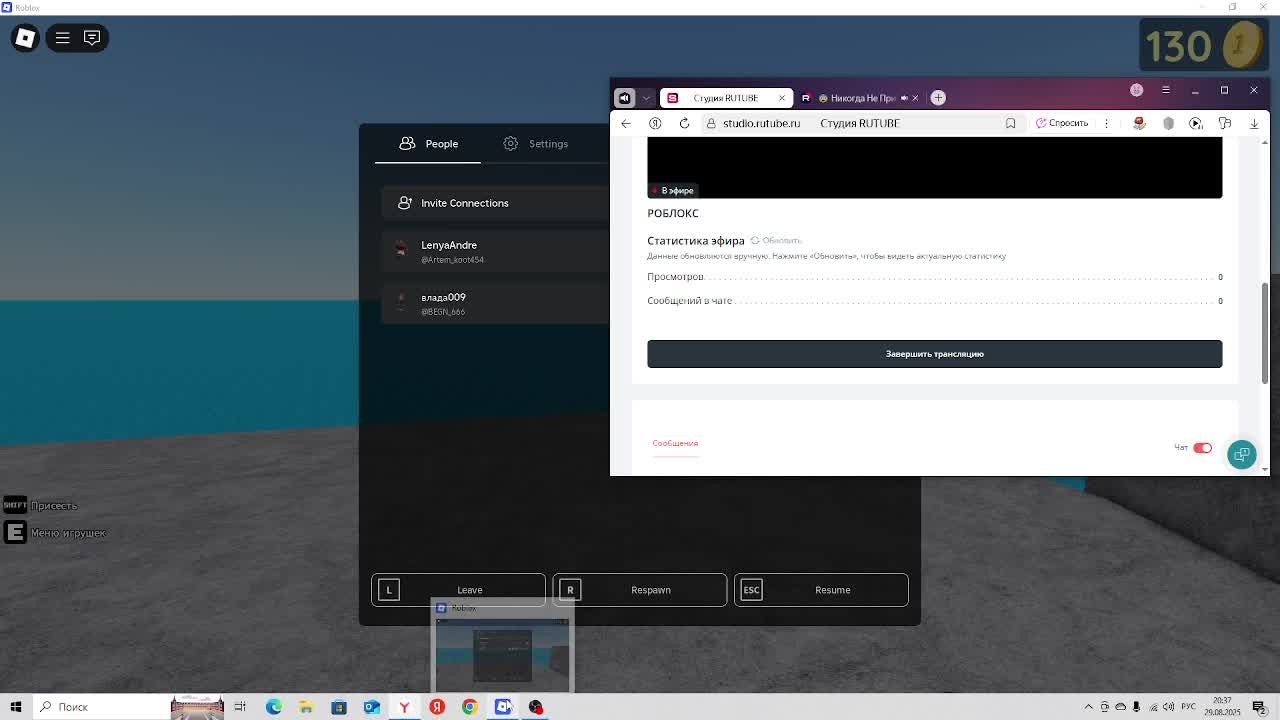This screenshot has height=720, width=1280.
Task: Launch Microsoft Edge from the taskbar
Action: point(273,707)
